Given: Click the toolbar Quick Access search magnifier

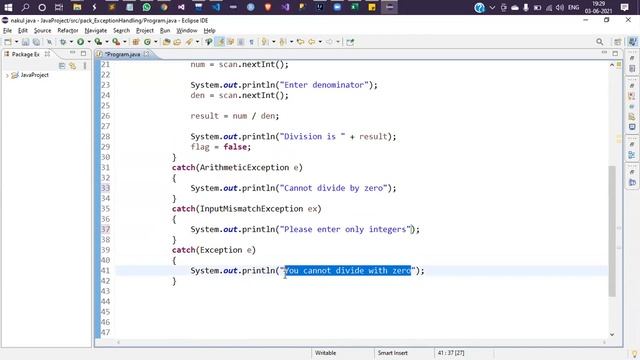Looking at the screenshot, I should [x=600, y=42].
